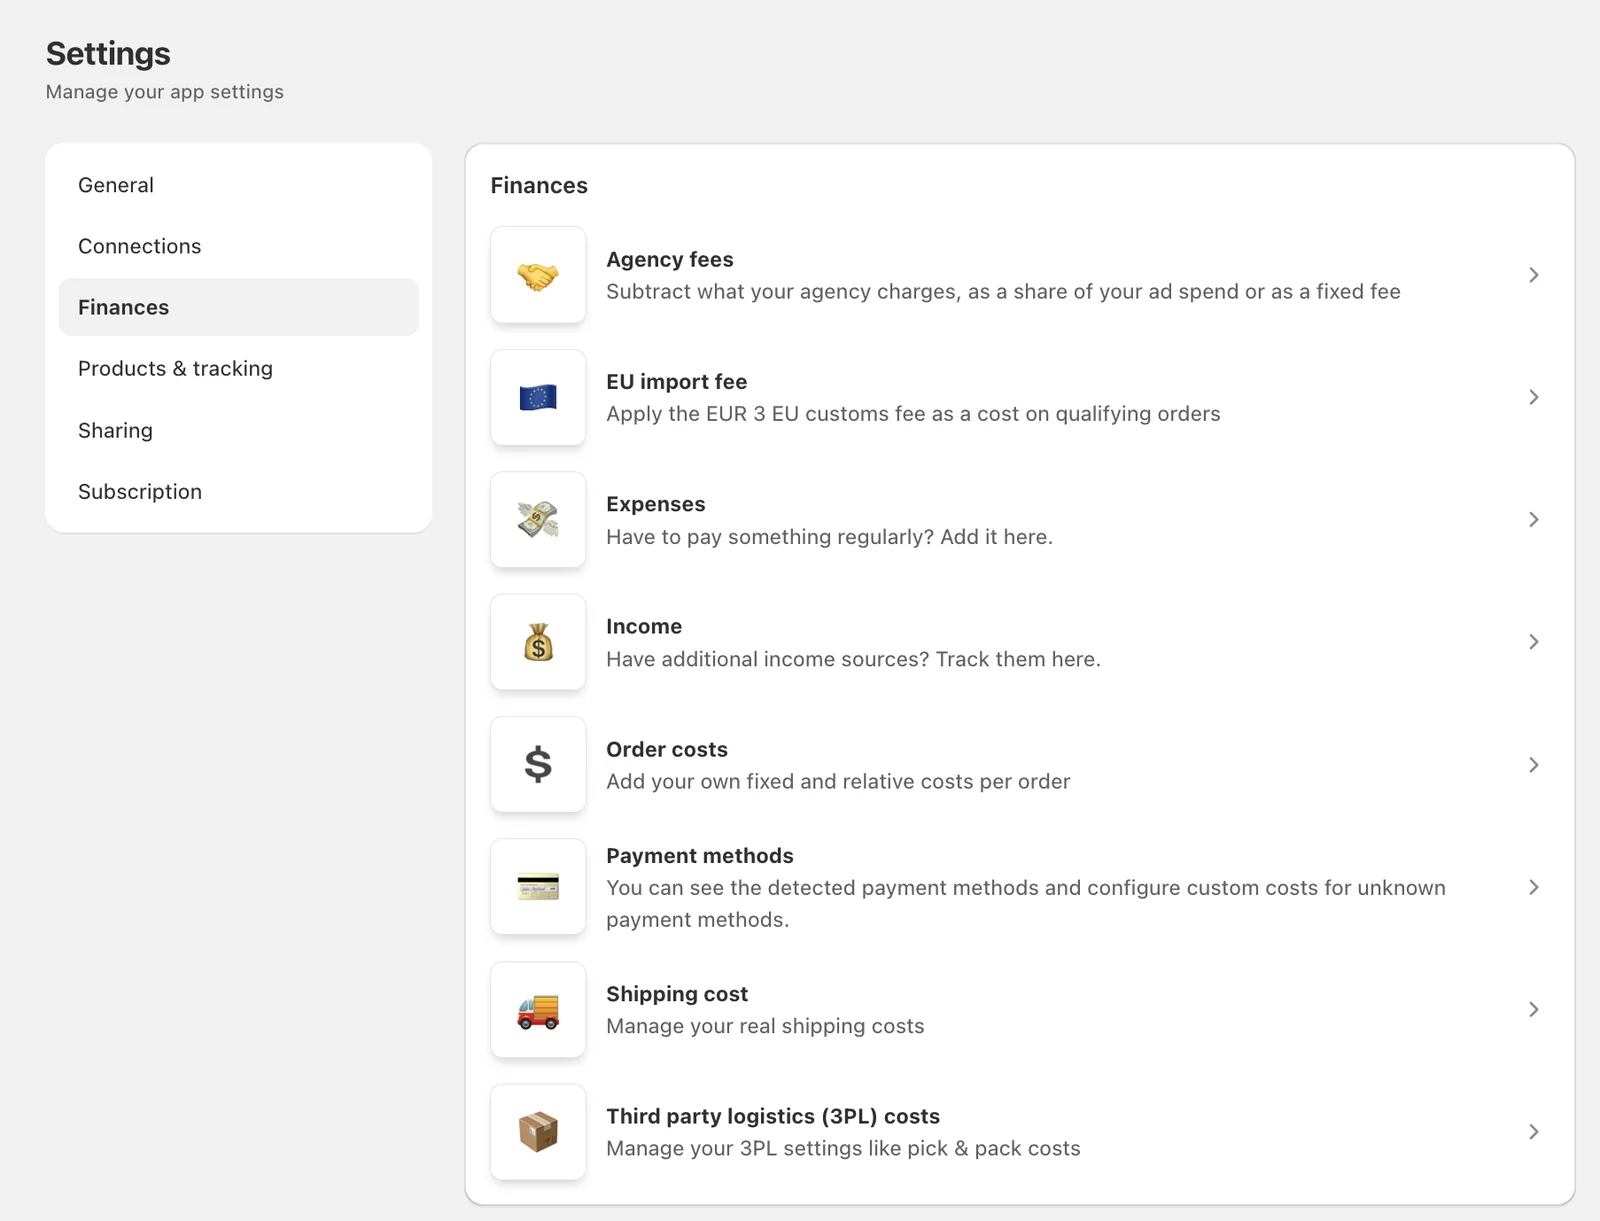Open EU import fee chevron arrow
This screenshot has width=1600, height=1221.
click(x=1534, y=397)
